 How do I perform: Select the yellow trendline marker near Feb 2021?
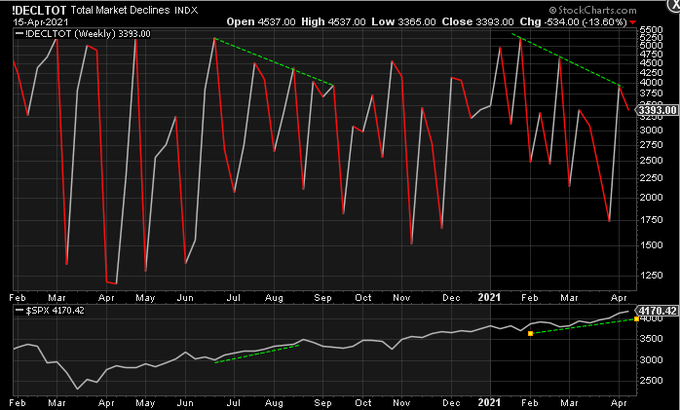pyautogui.click(x=530, y=333)
